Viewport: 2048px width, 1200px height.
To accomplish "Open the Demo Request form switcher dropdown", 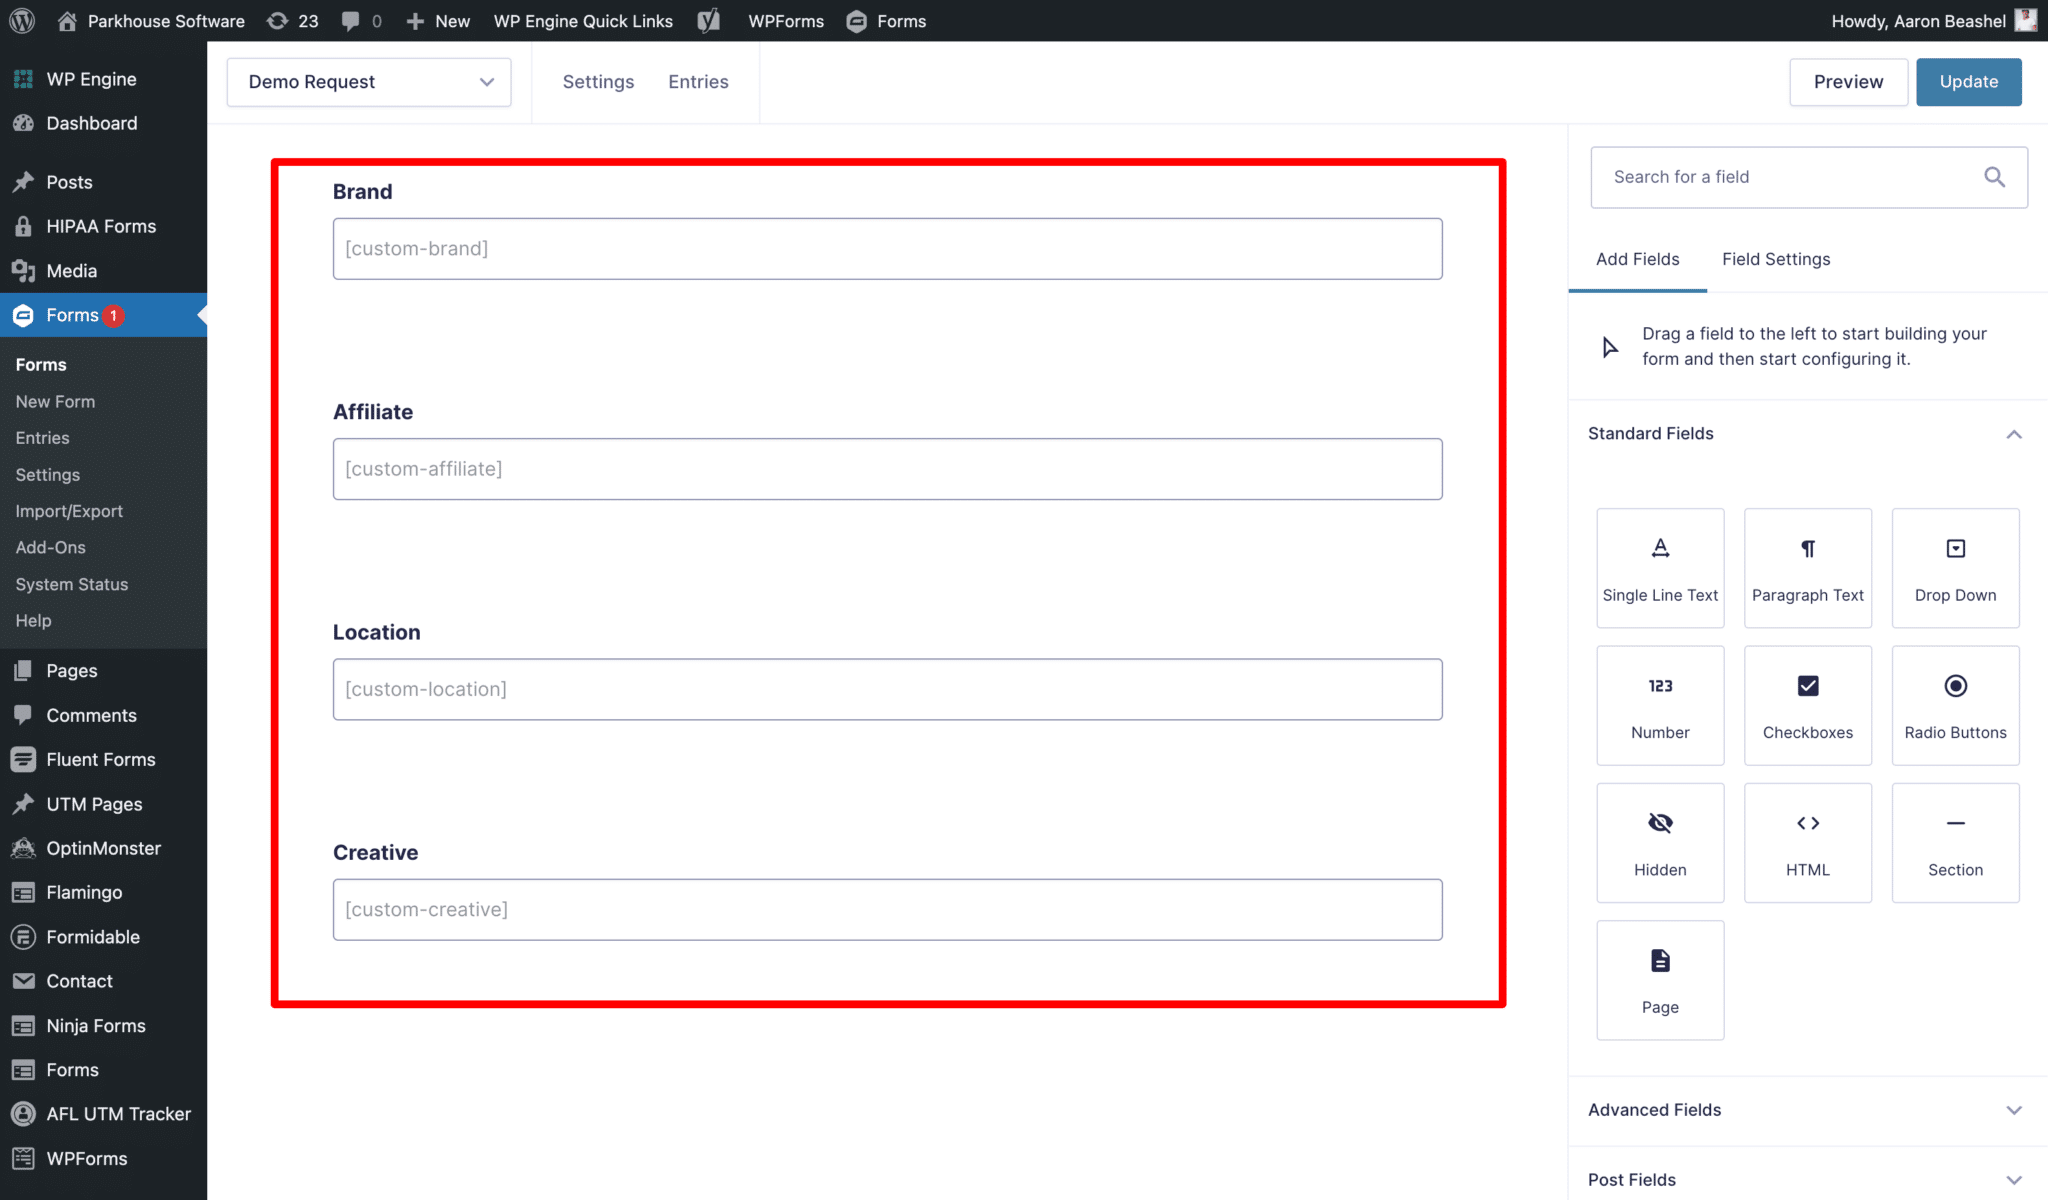I will pyautogui.click(x=369, y=82).
